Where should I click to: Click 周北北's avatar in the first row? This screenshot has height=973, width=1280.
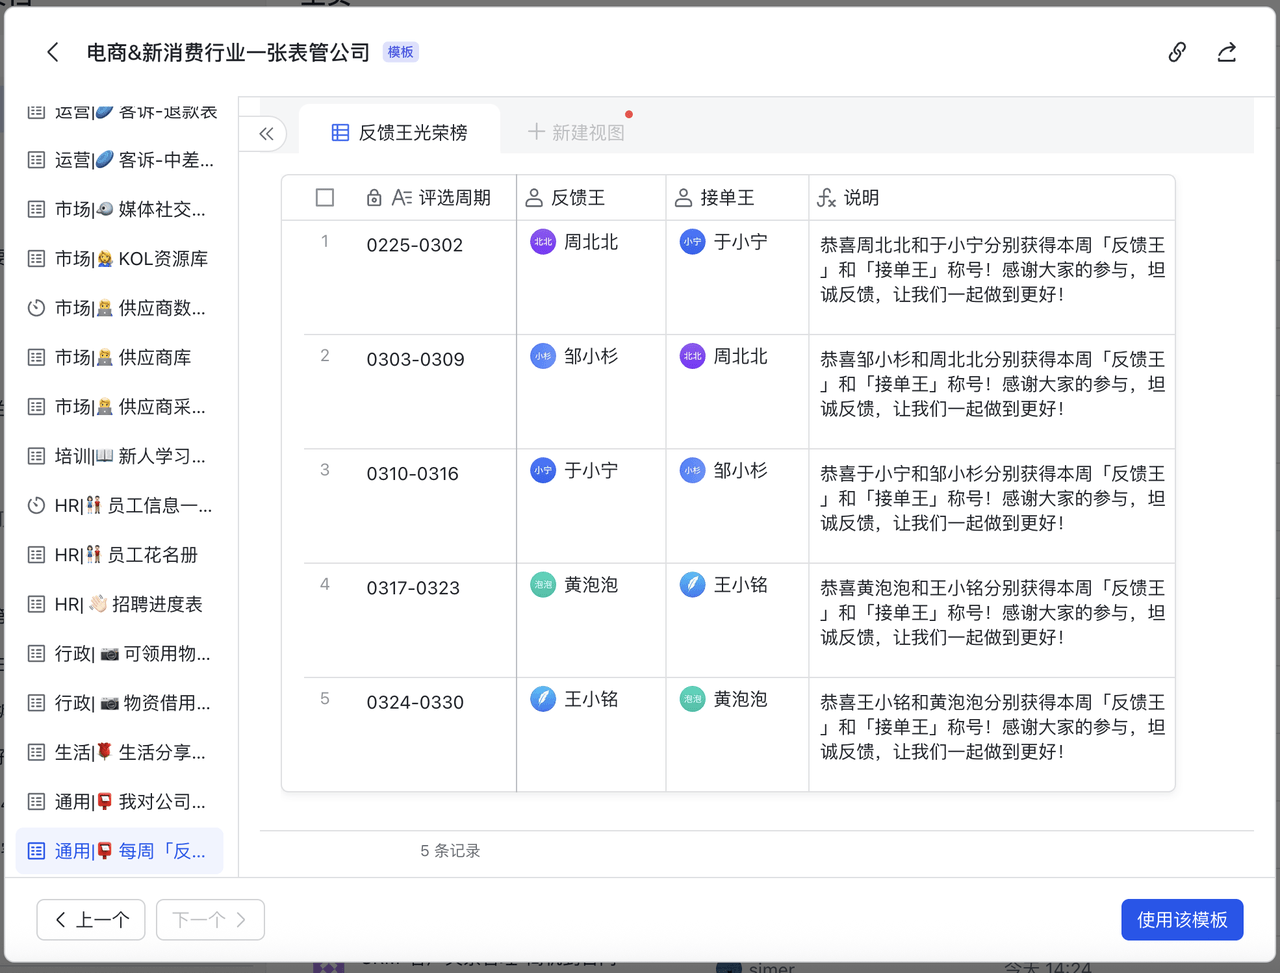coord(543,242)
